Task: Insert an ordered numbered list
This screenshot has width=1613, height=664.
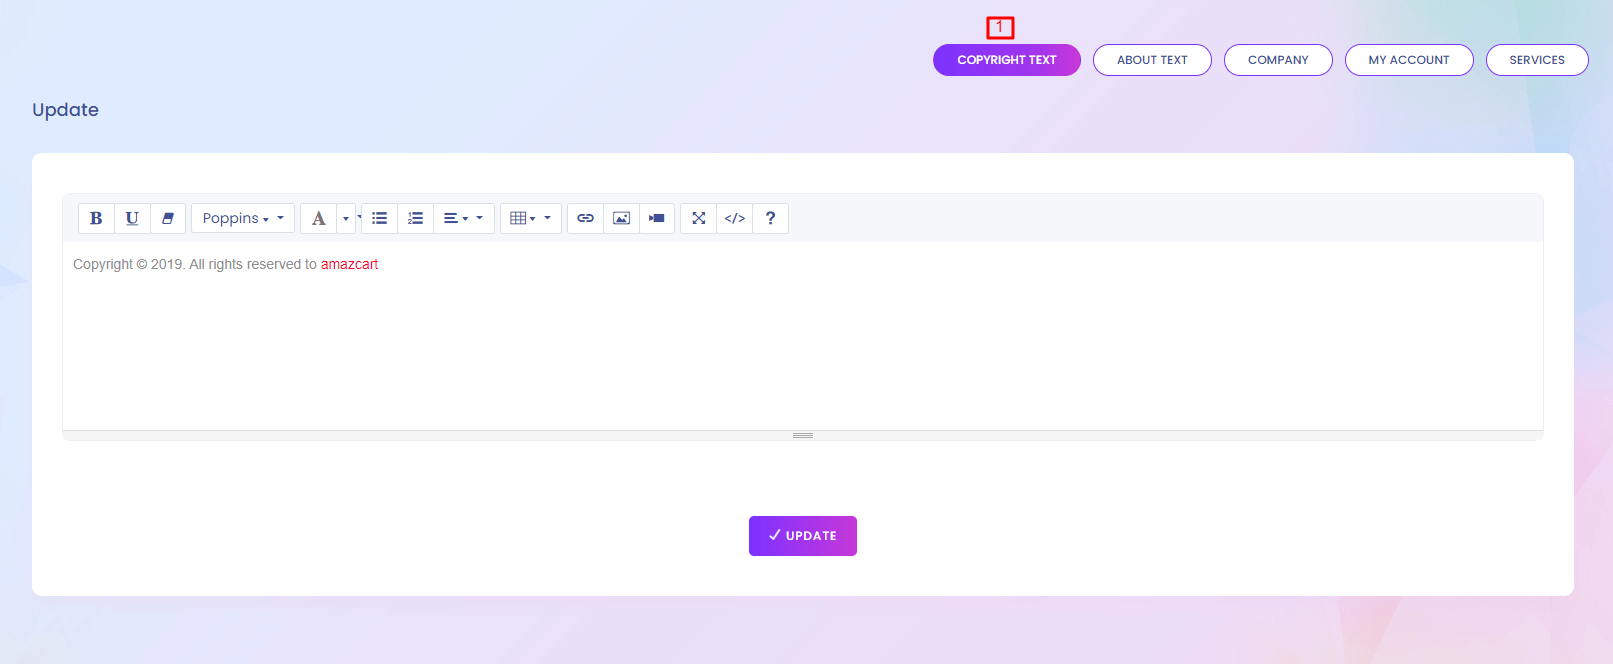Action: click(x=416, y=218)
